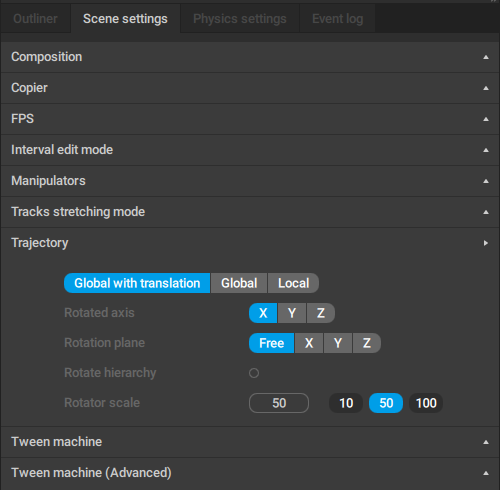Switch to Physics settings tab

tap(240, 19)
